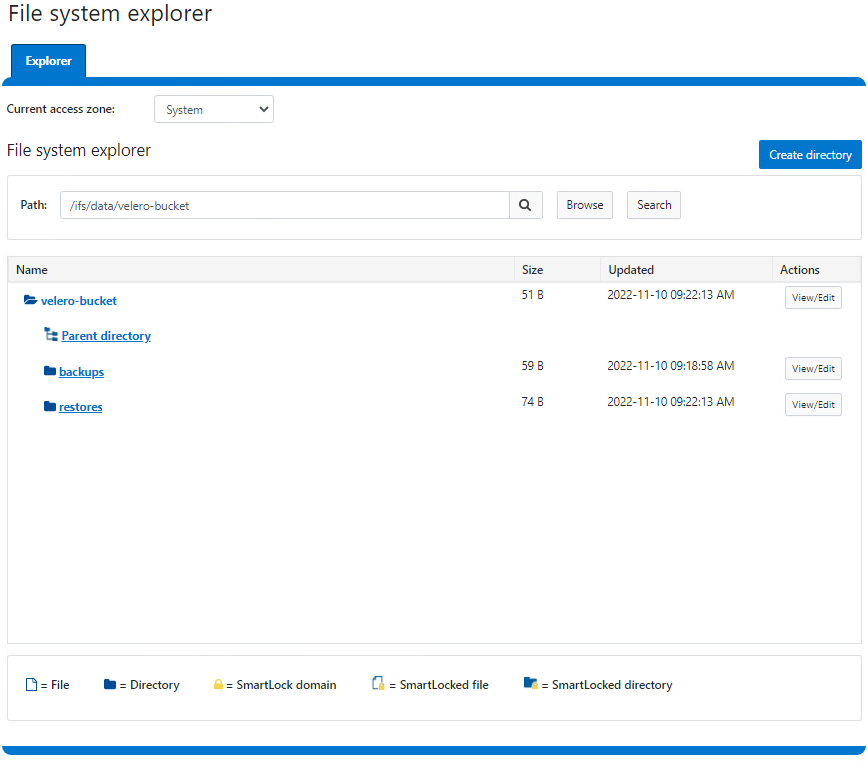Click the Parent directory navigation icon
The height and width of the screenshot is (761, 868).
pos(51,335)
